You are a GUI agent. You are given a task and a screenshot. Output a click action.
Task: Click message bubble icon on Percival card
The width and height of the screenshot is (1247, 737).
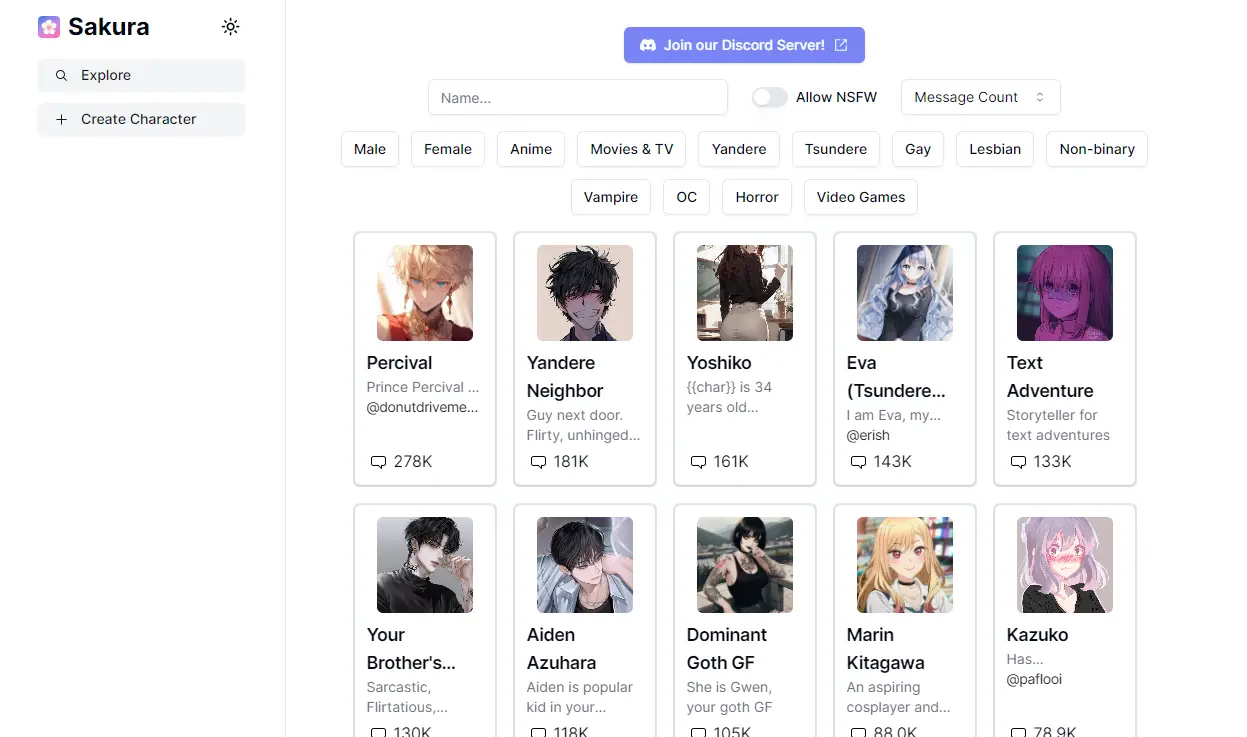[x=378, y=462]
